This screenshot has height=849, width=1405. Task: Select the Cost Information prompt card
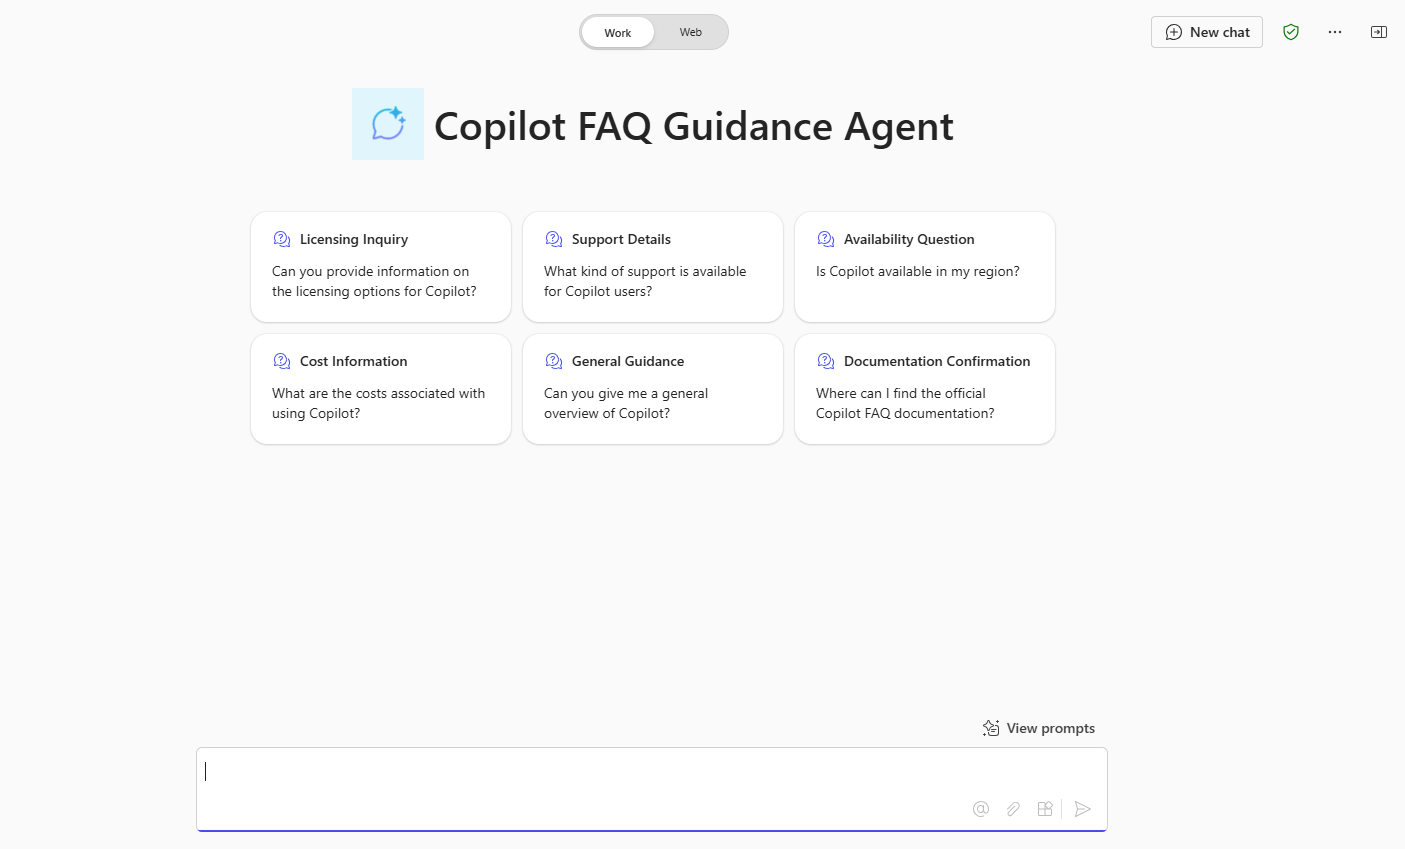tap(381, 389)
